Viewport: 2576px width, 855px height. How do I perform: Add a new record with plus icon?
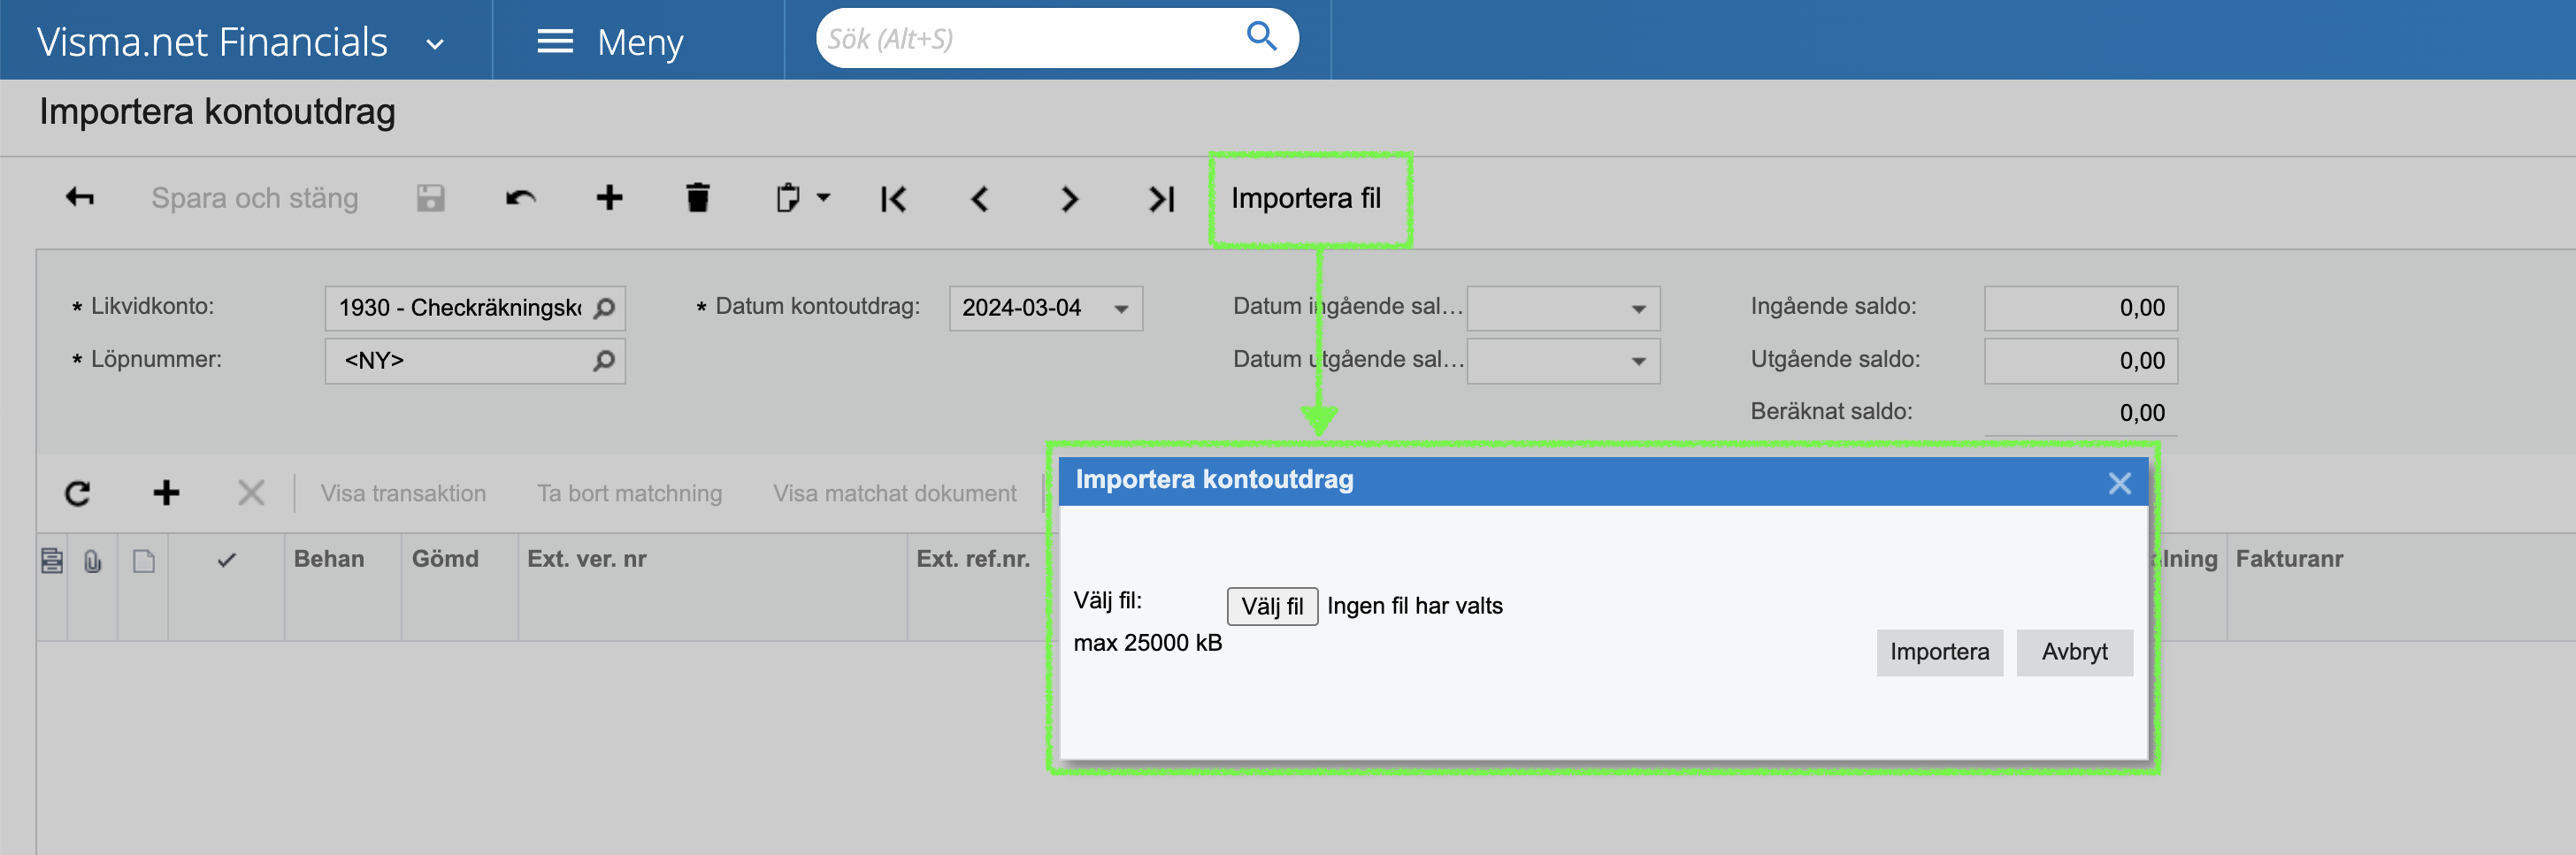[x=609, y=198]
